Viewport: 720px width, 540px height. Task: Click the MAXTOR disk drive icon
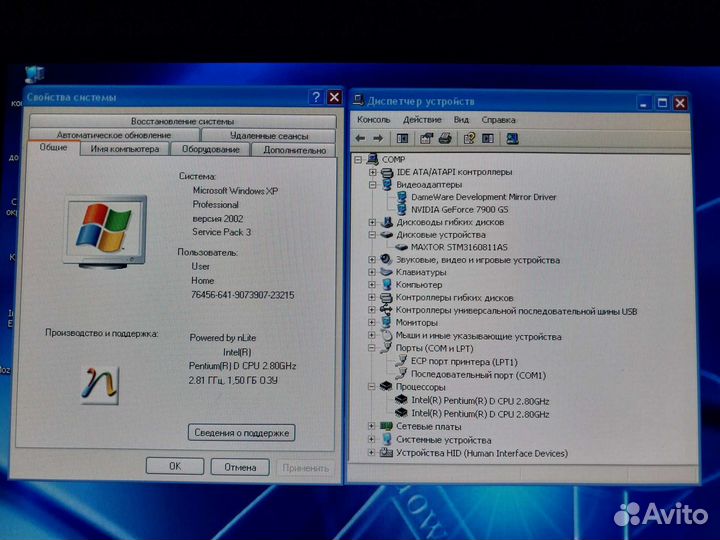click(401, 247)
